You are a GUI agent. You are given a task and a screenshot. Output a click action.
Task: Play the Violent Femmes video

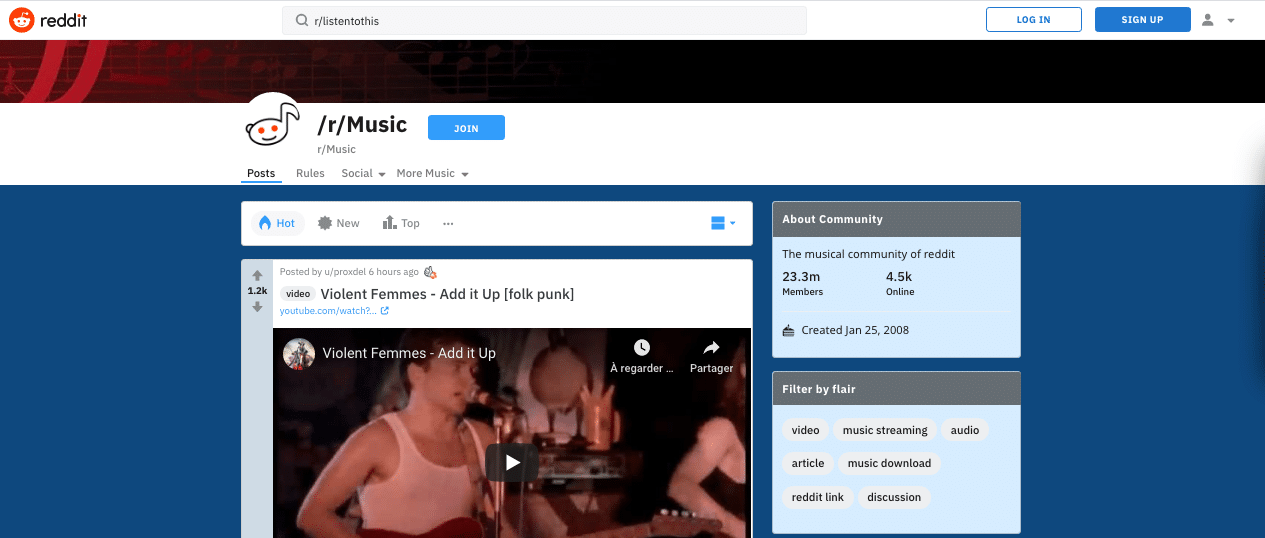(x=512, y=462)
